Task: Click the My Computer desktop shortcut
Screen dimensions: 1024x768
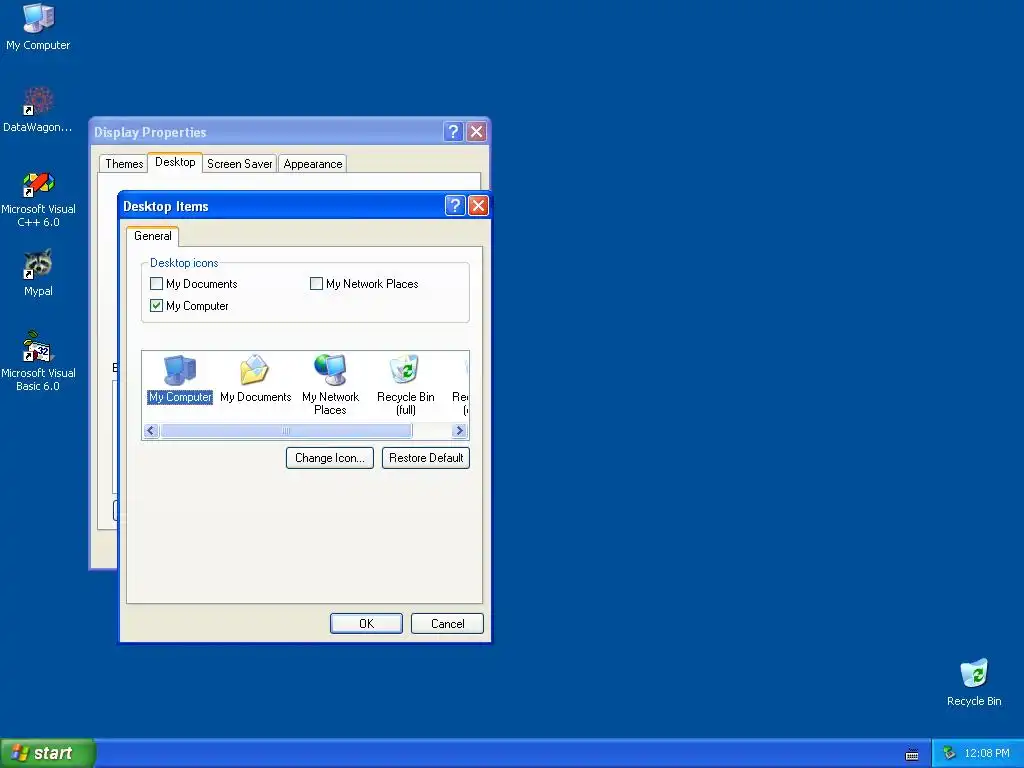Action: click(38, 27)
